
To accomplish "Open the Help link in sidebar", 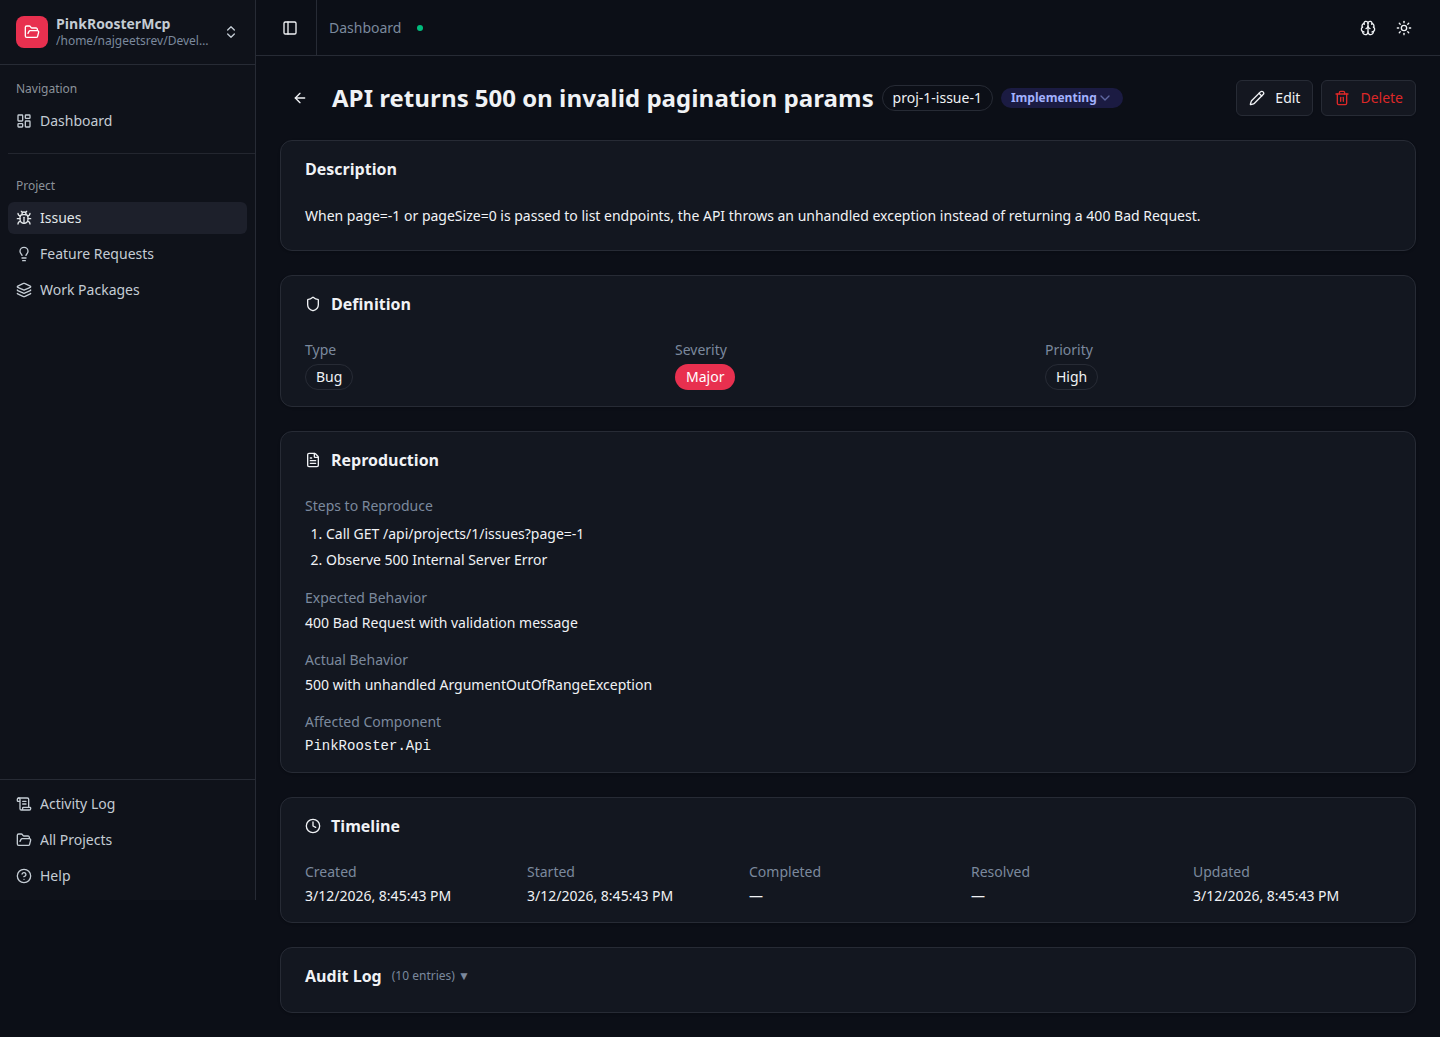I will pyautogui.click(x=127, y=876).
